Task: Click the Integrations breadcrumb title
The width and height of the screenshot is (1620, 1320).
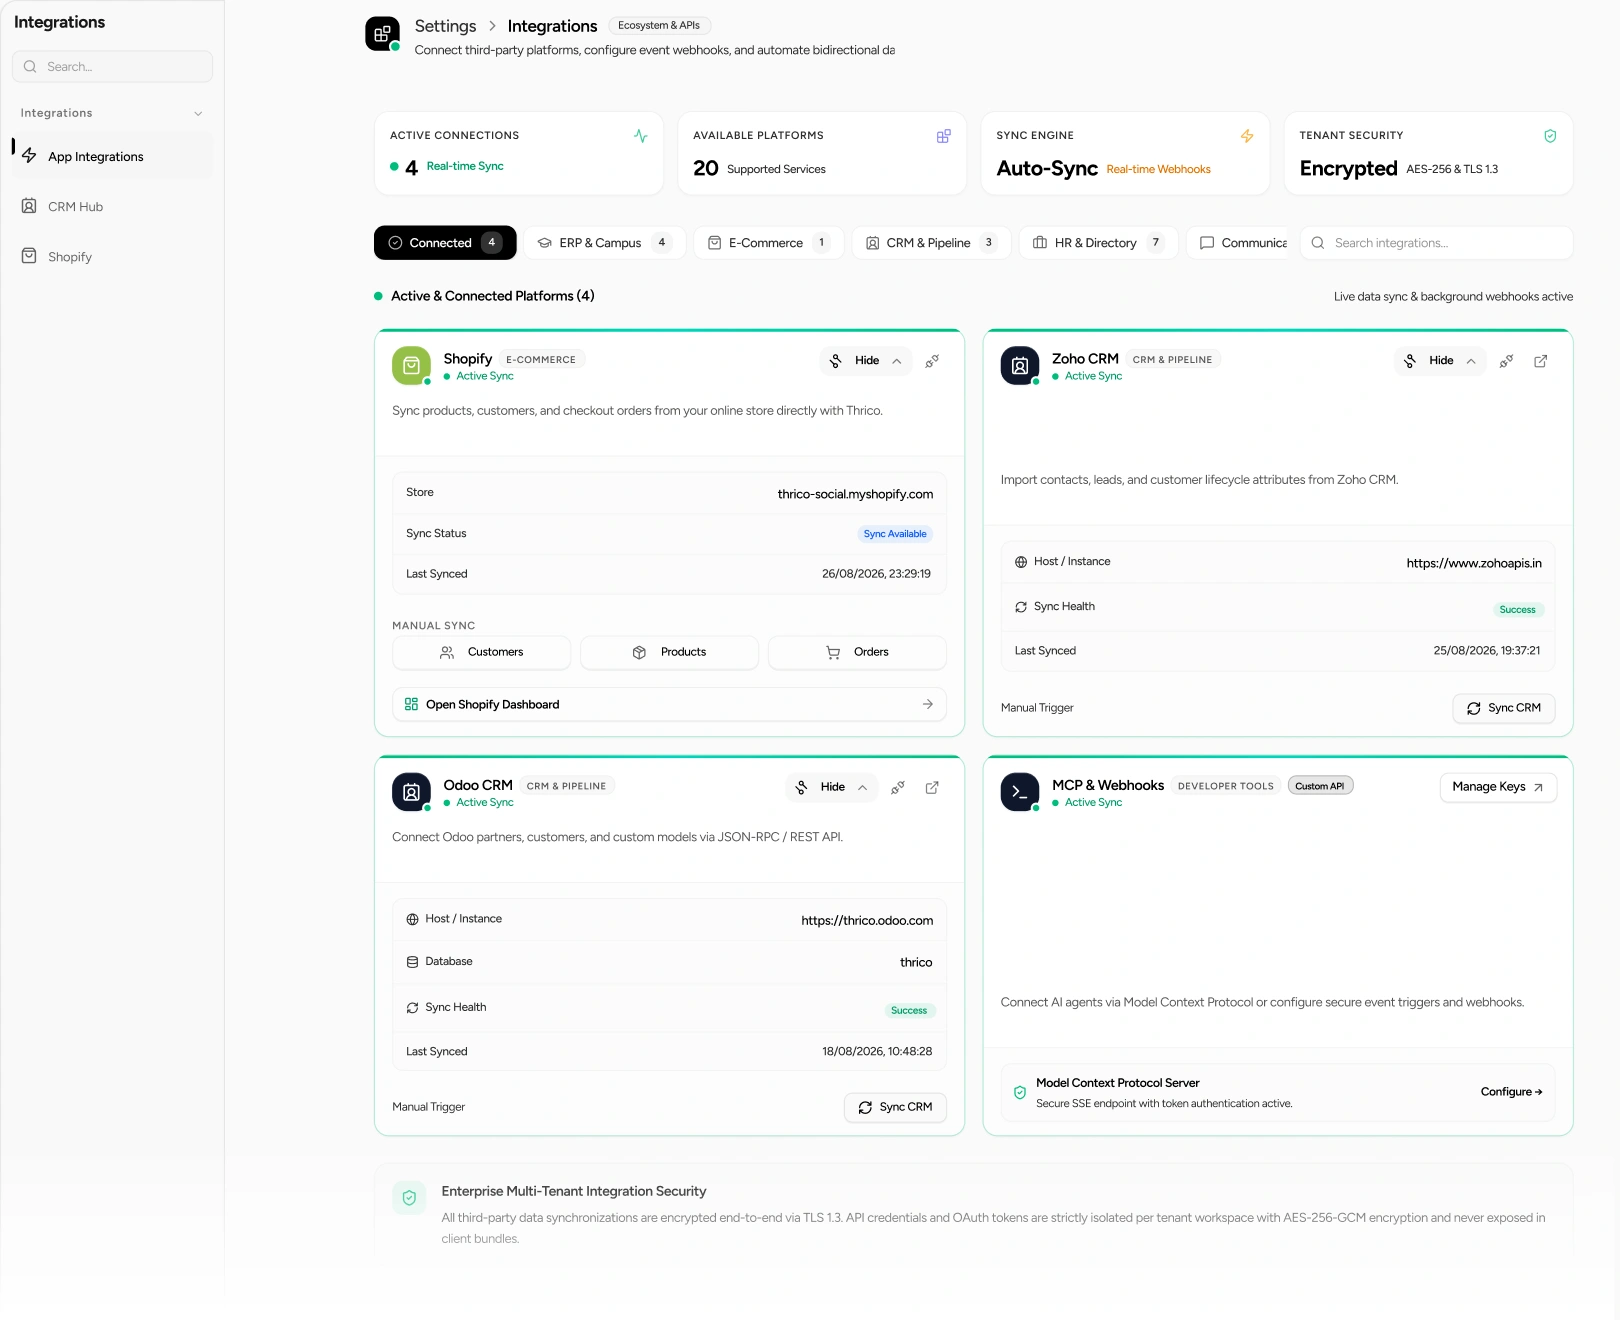Action: click(552, 26)
